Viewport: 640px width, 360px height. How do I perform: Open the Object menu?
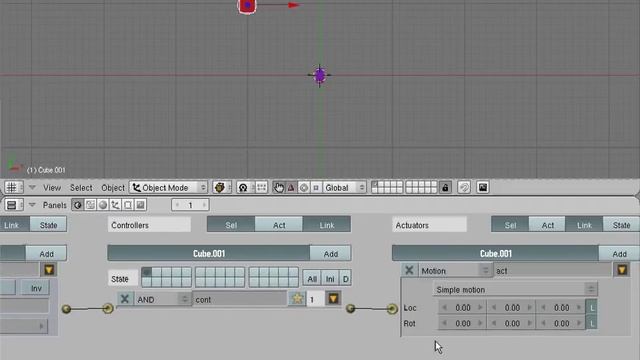pyautogui.click(x=113, y=188)
